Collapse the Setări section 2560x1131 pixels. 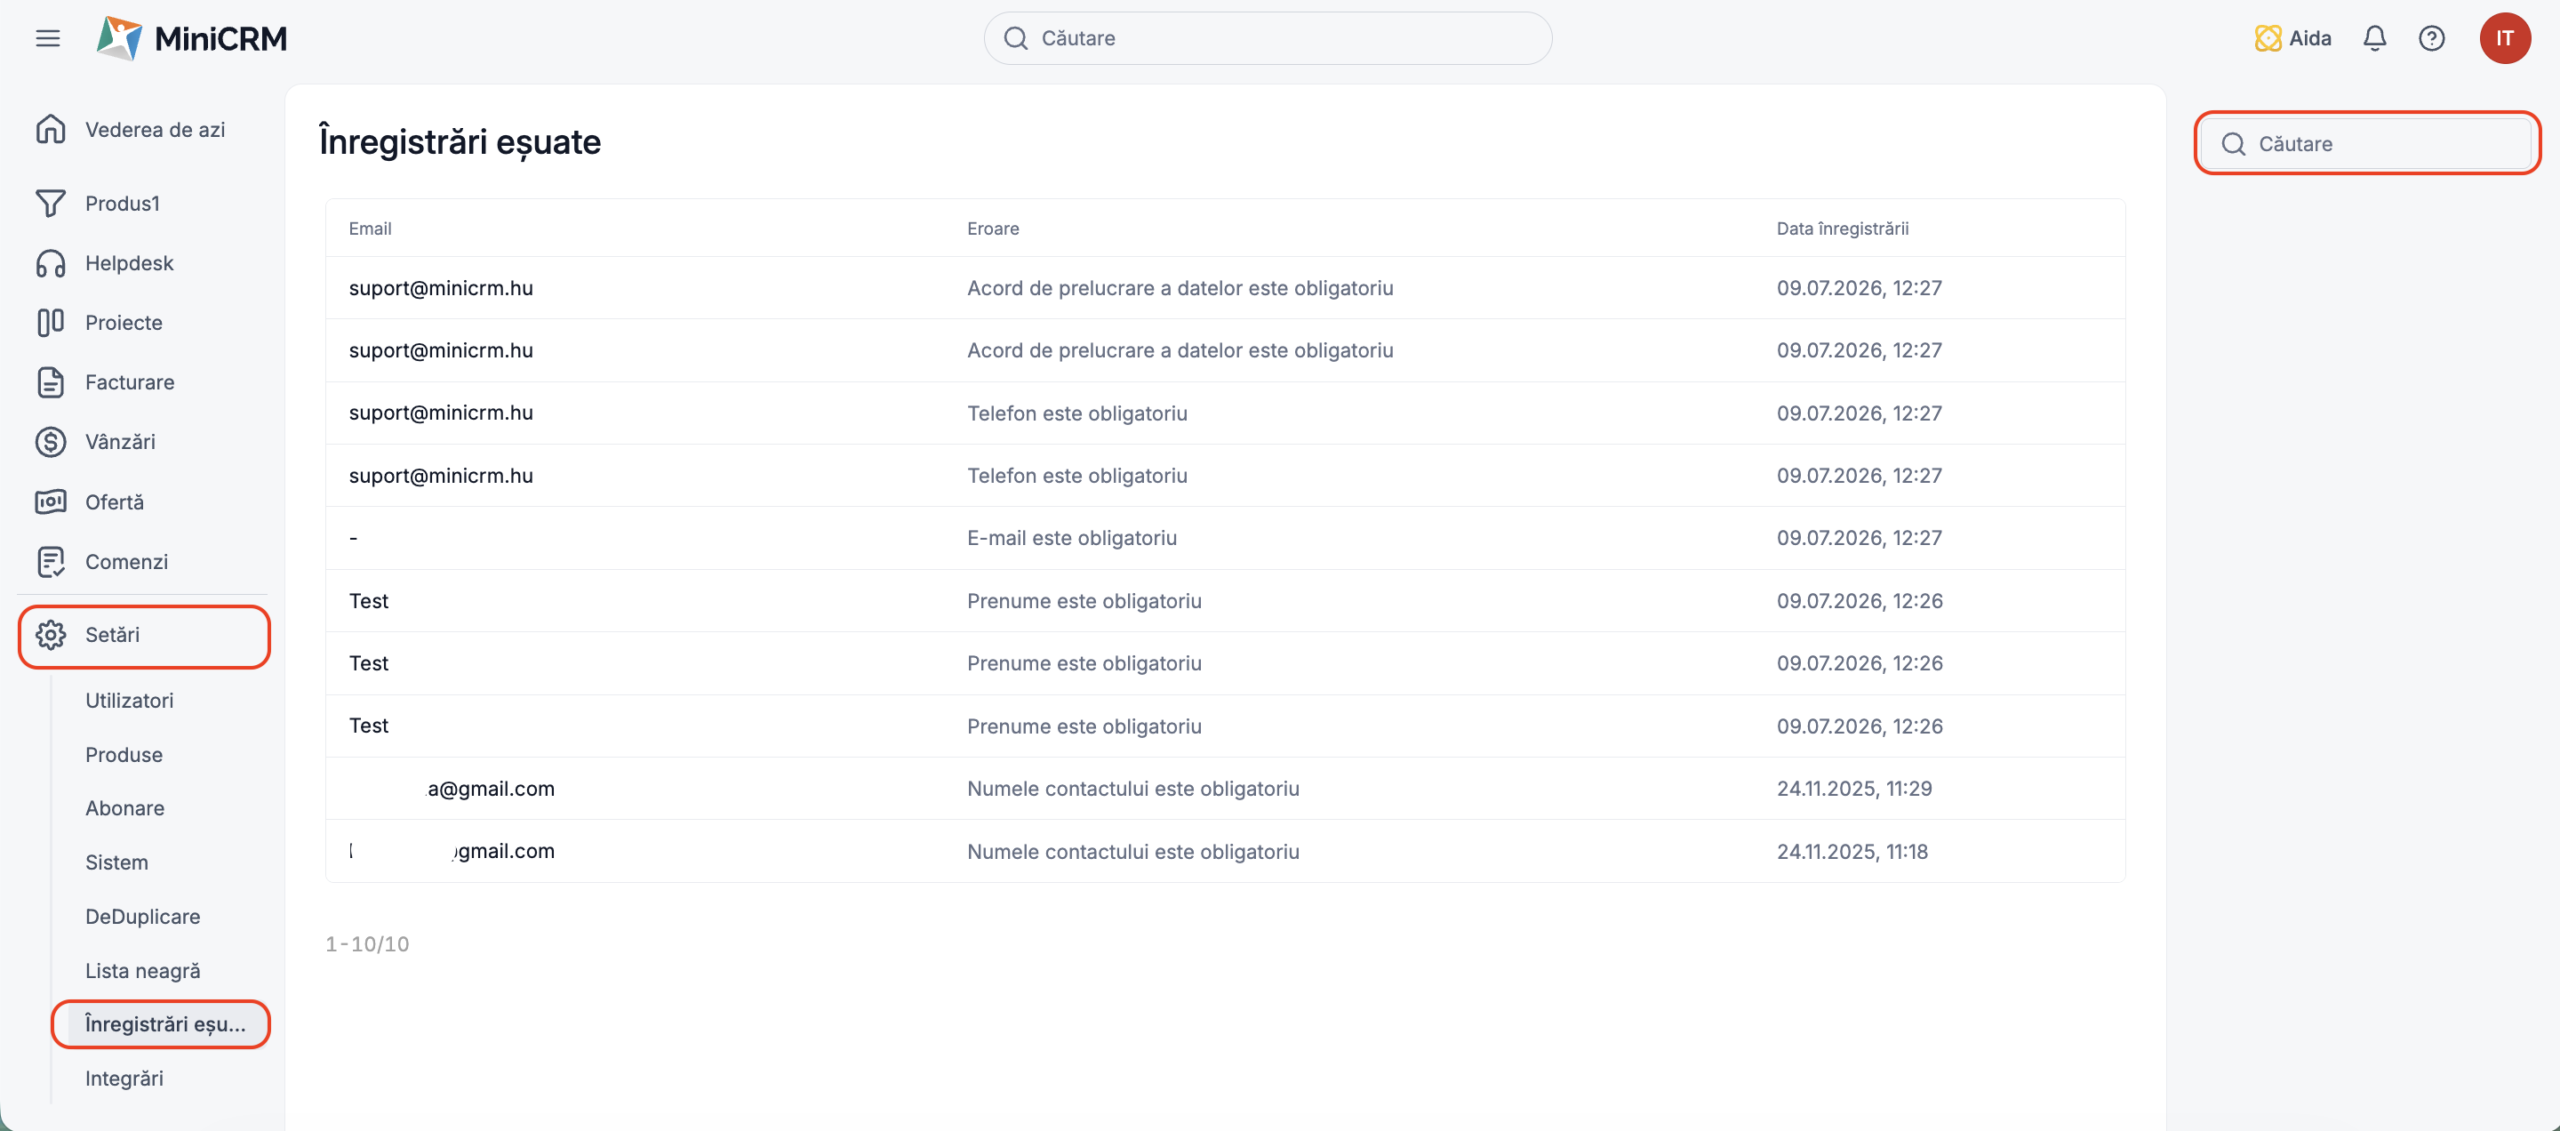pos(144,636)
